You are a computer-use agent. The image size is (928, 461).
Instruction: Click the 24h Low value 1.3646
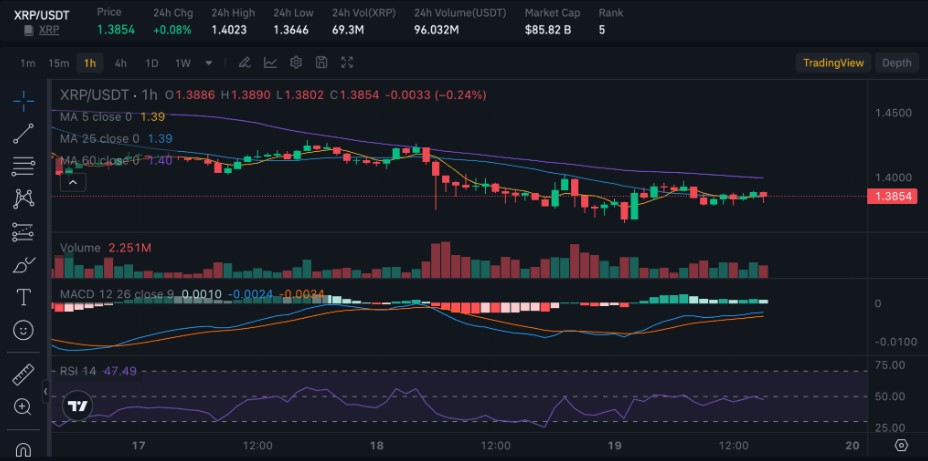point(291,29)
